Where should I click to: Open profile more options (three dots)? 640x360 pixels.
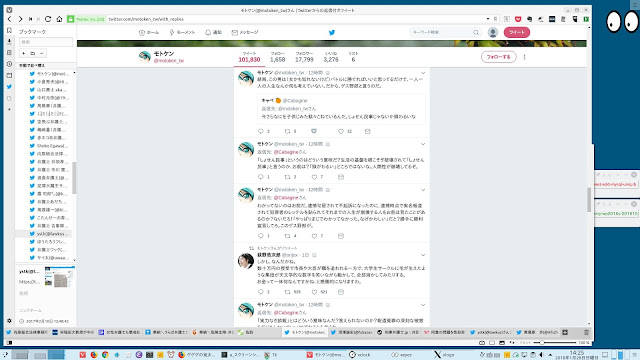(x=524, y=58)
